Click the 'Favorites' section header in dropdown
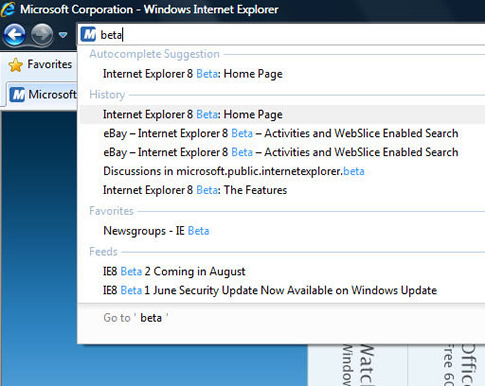Screen dimensions: 485x386 click(111, 211)
